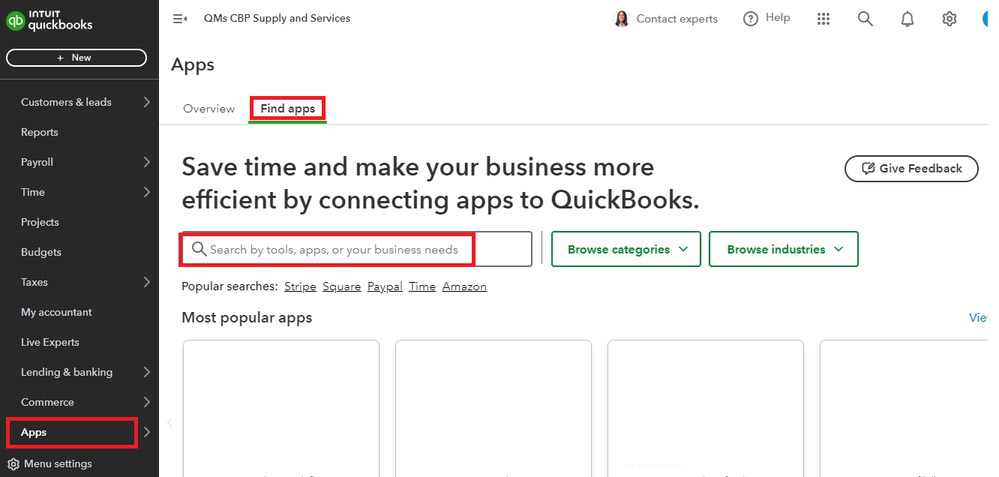This screenshot has width=999, height=477.
Task: Open Budgets in sidebar
Action: tap(41, 252)
